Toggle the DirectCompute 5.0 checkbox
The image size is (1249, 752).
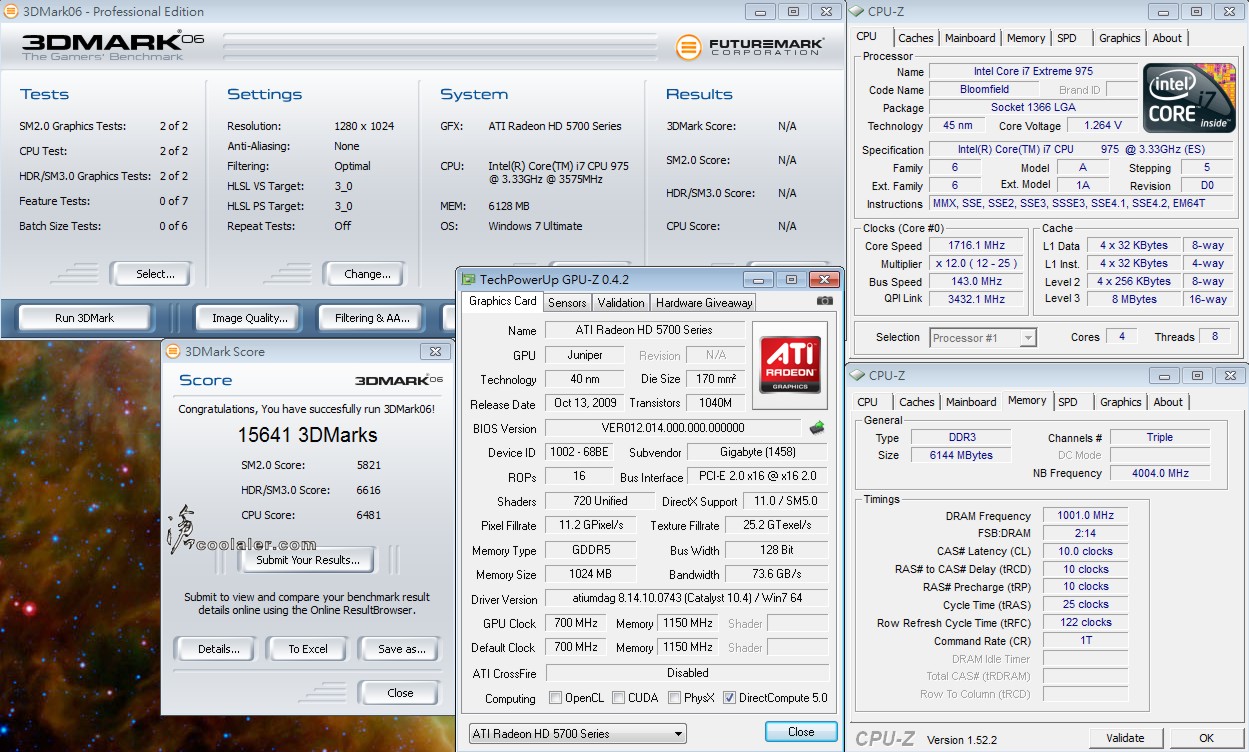pyautogui.click(x=729, y=698)
